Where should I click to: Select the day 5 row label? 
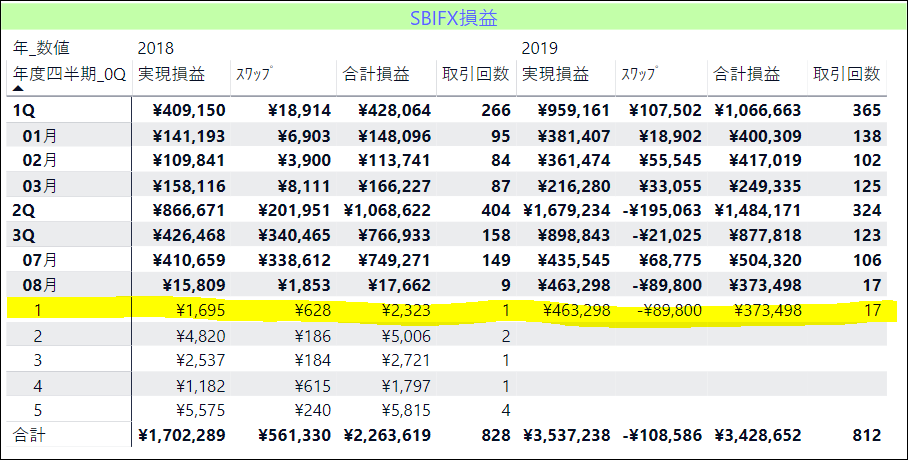pyautogui.click(x=38, y=410)
